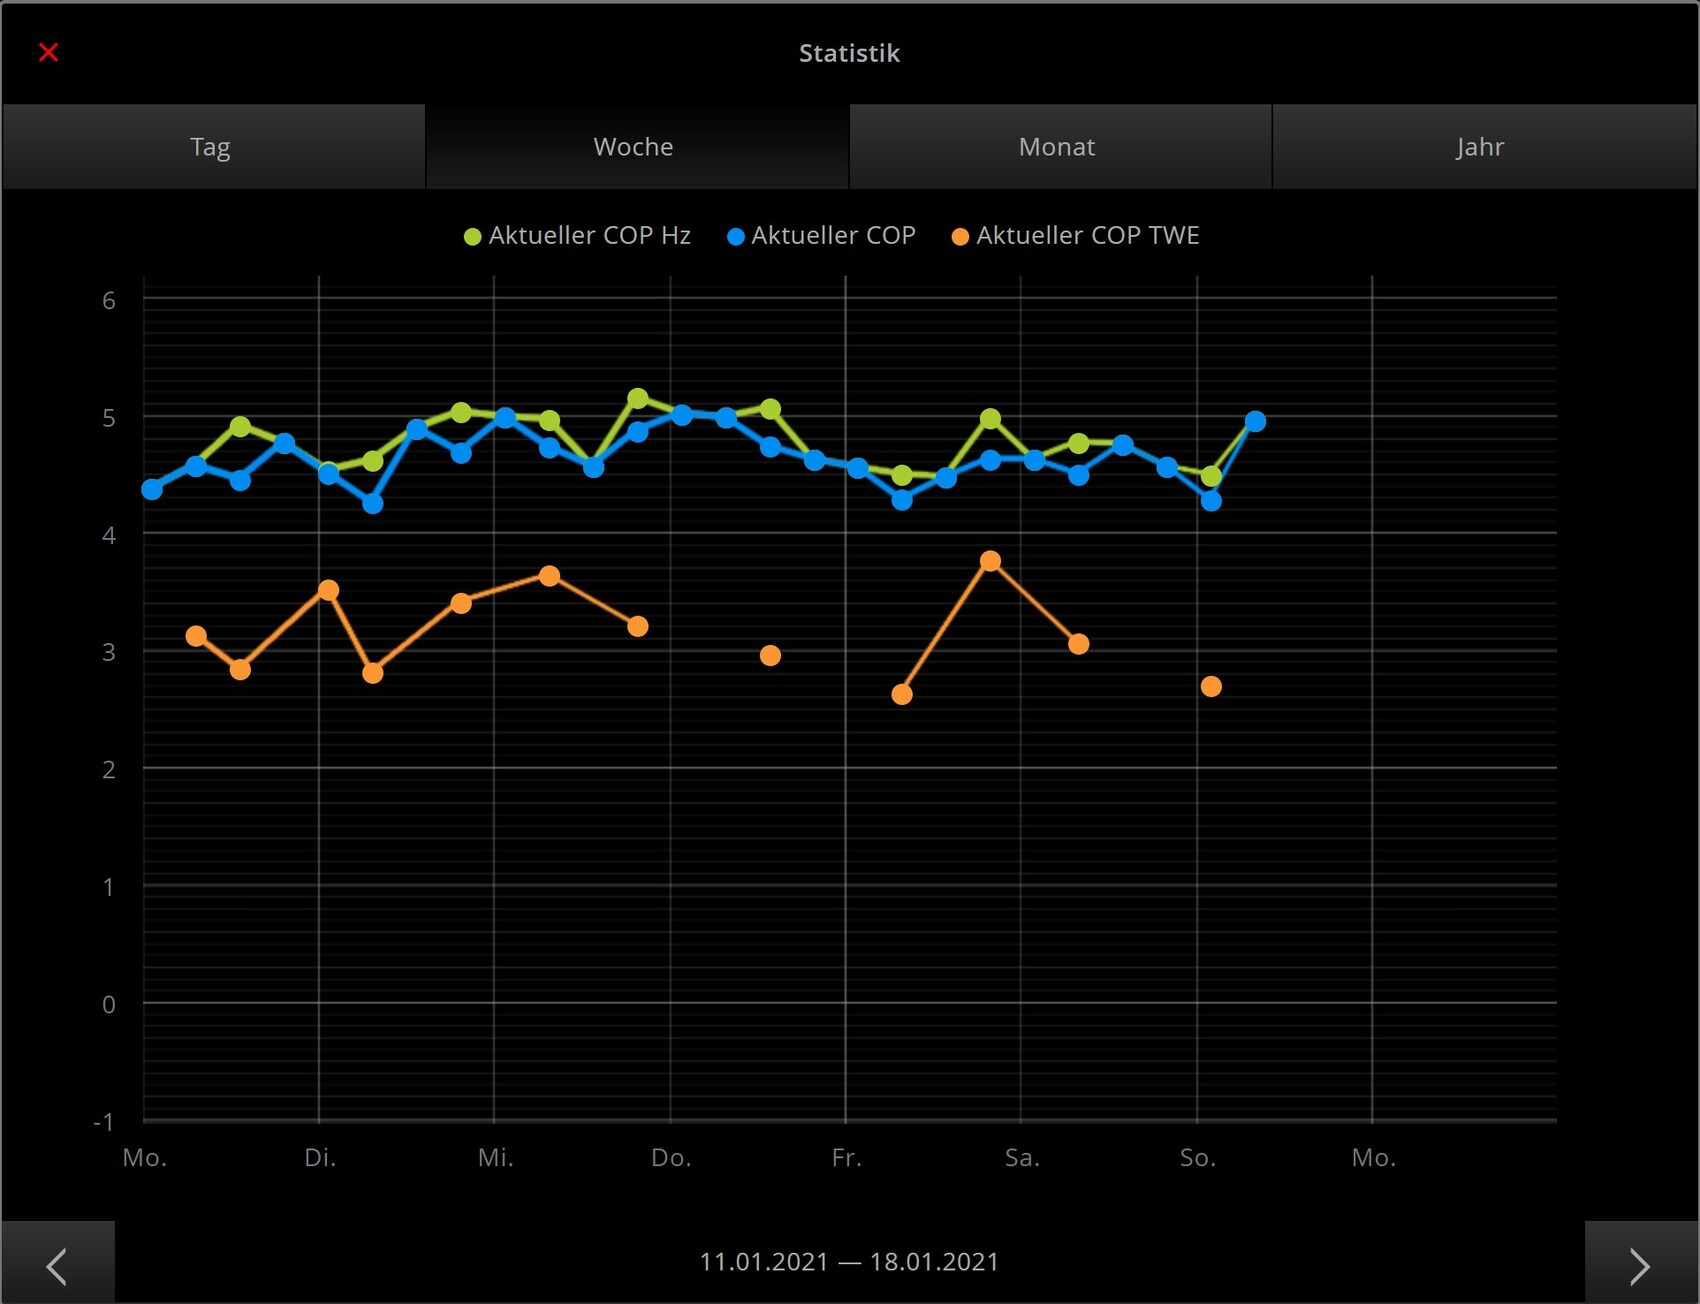The image size is (1700, 1304).
Task: Click the last blue data point after So.
Action: 1255,422
